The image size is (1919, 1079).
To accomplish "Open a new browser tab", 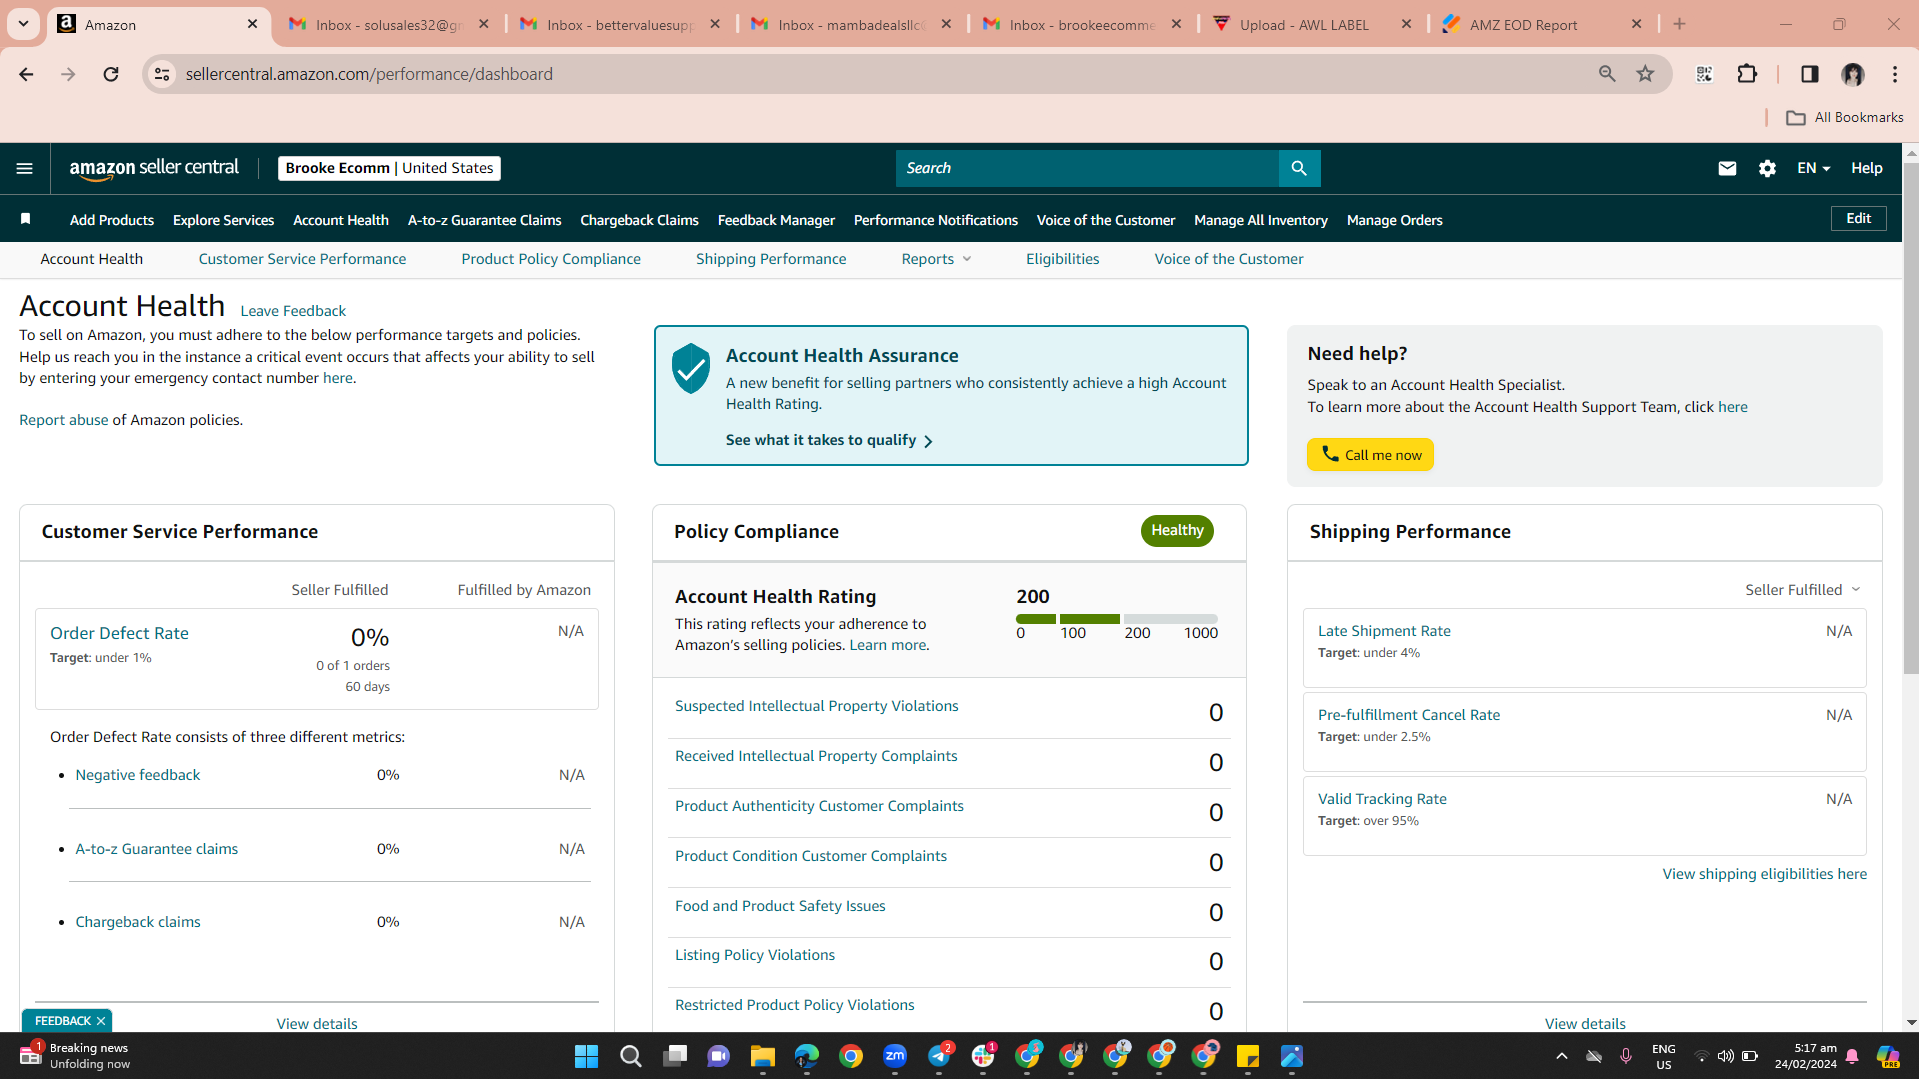I will click(x=1679, y=24).
